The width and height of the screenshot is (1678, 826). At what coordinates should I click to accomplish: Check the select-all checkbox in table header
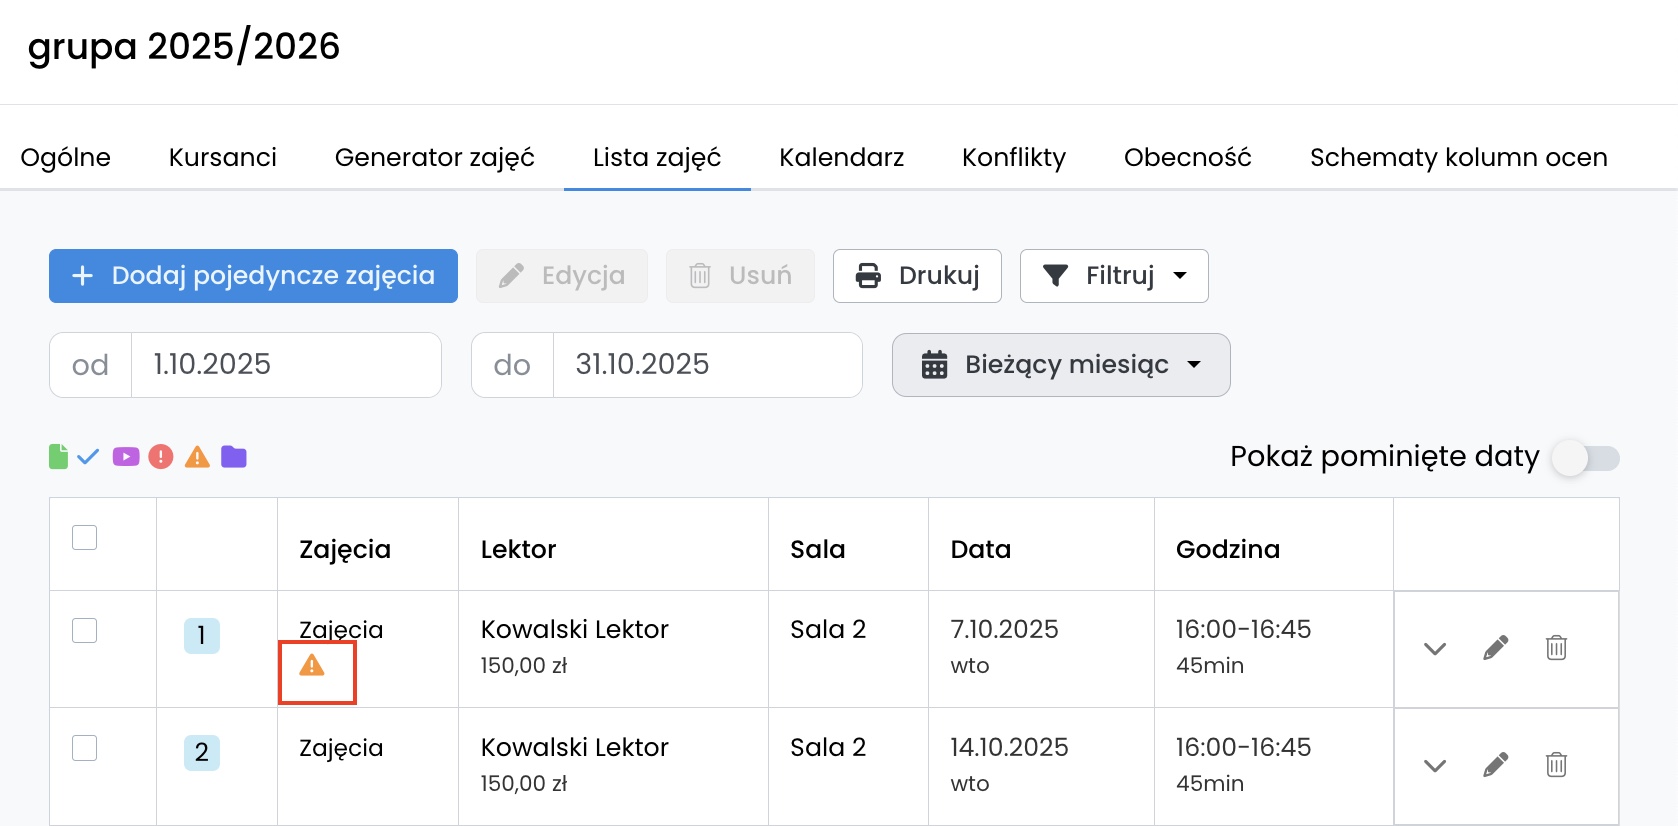(x=85, y=538)
